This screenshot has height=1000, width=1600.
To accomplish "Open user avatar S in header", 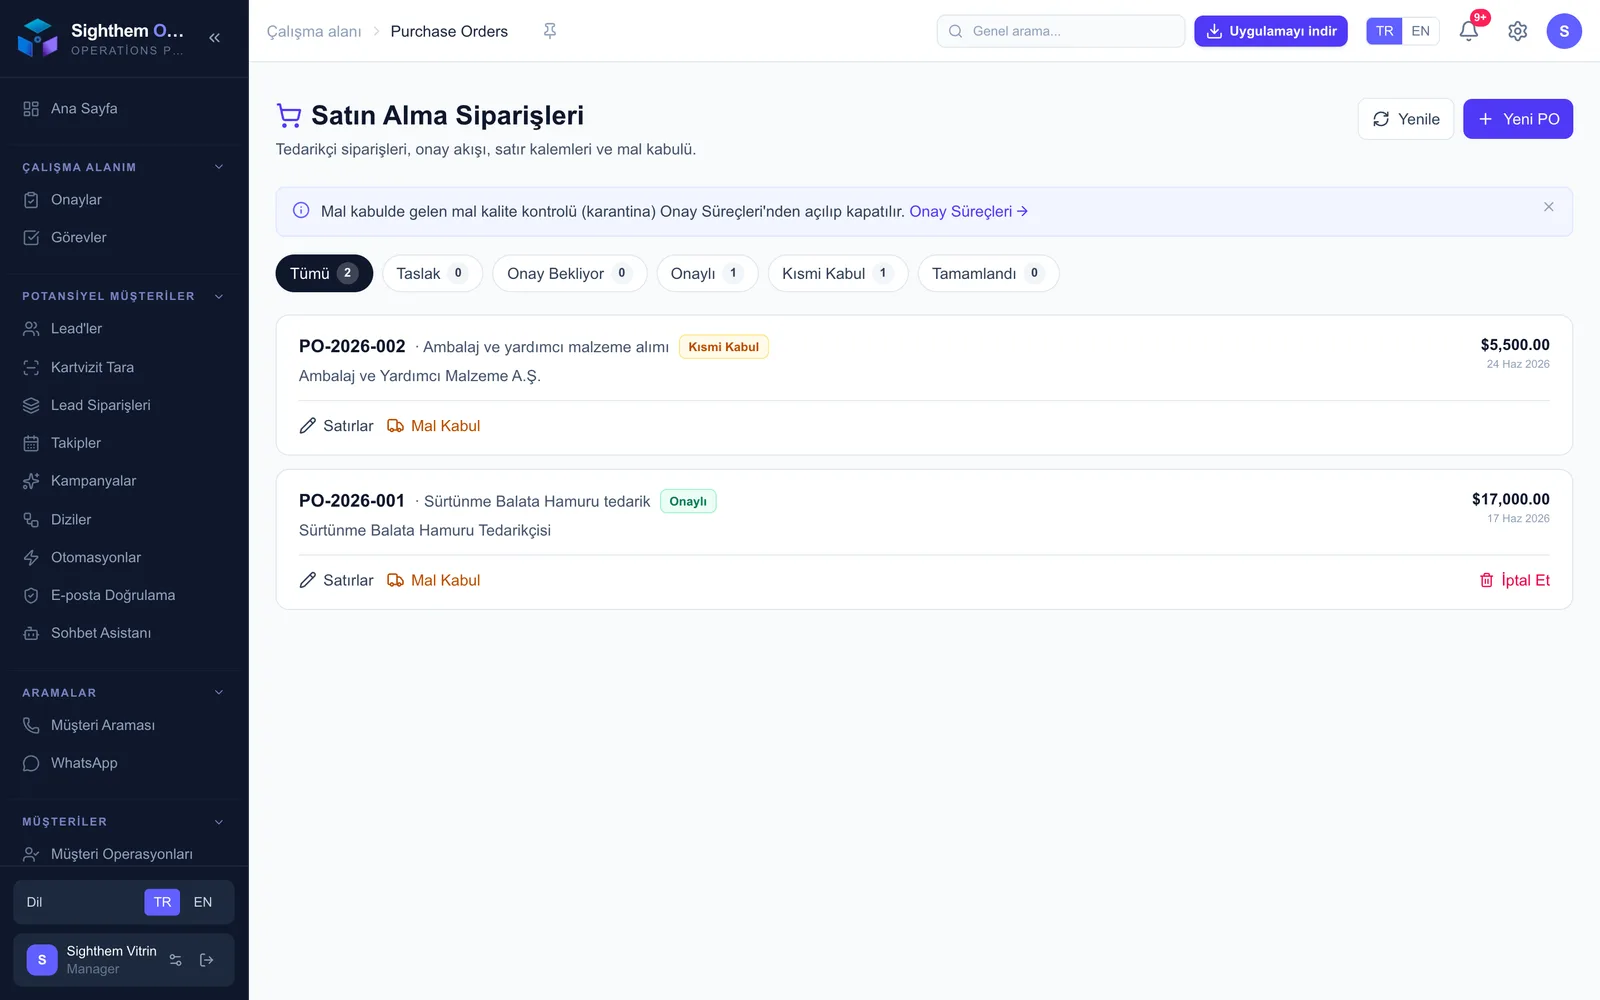I will coord(1564,31).
